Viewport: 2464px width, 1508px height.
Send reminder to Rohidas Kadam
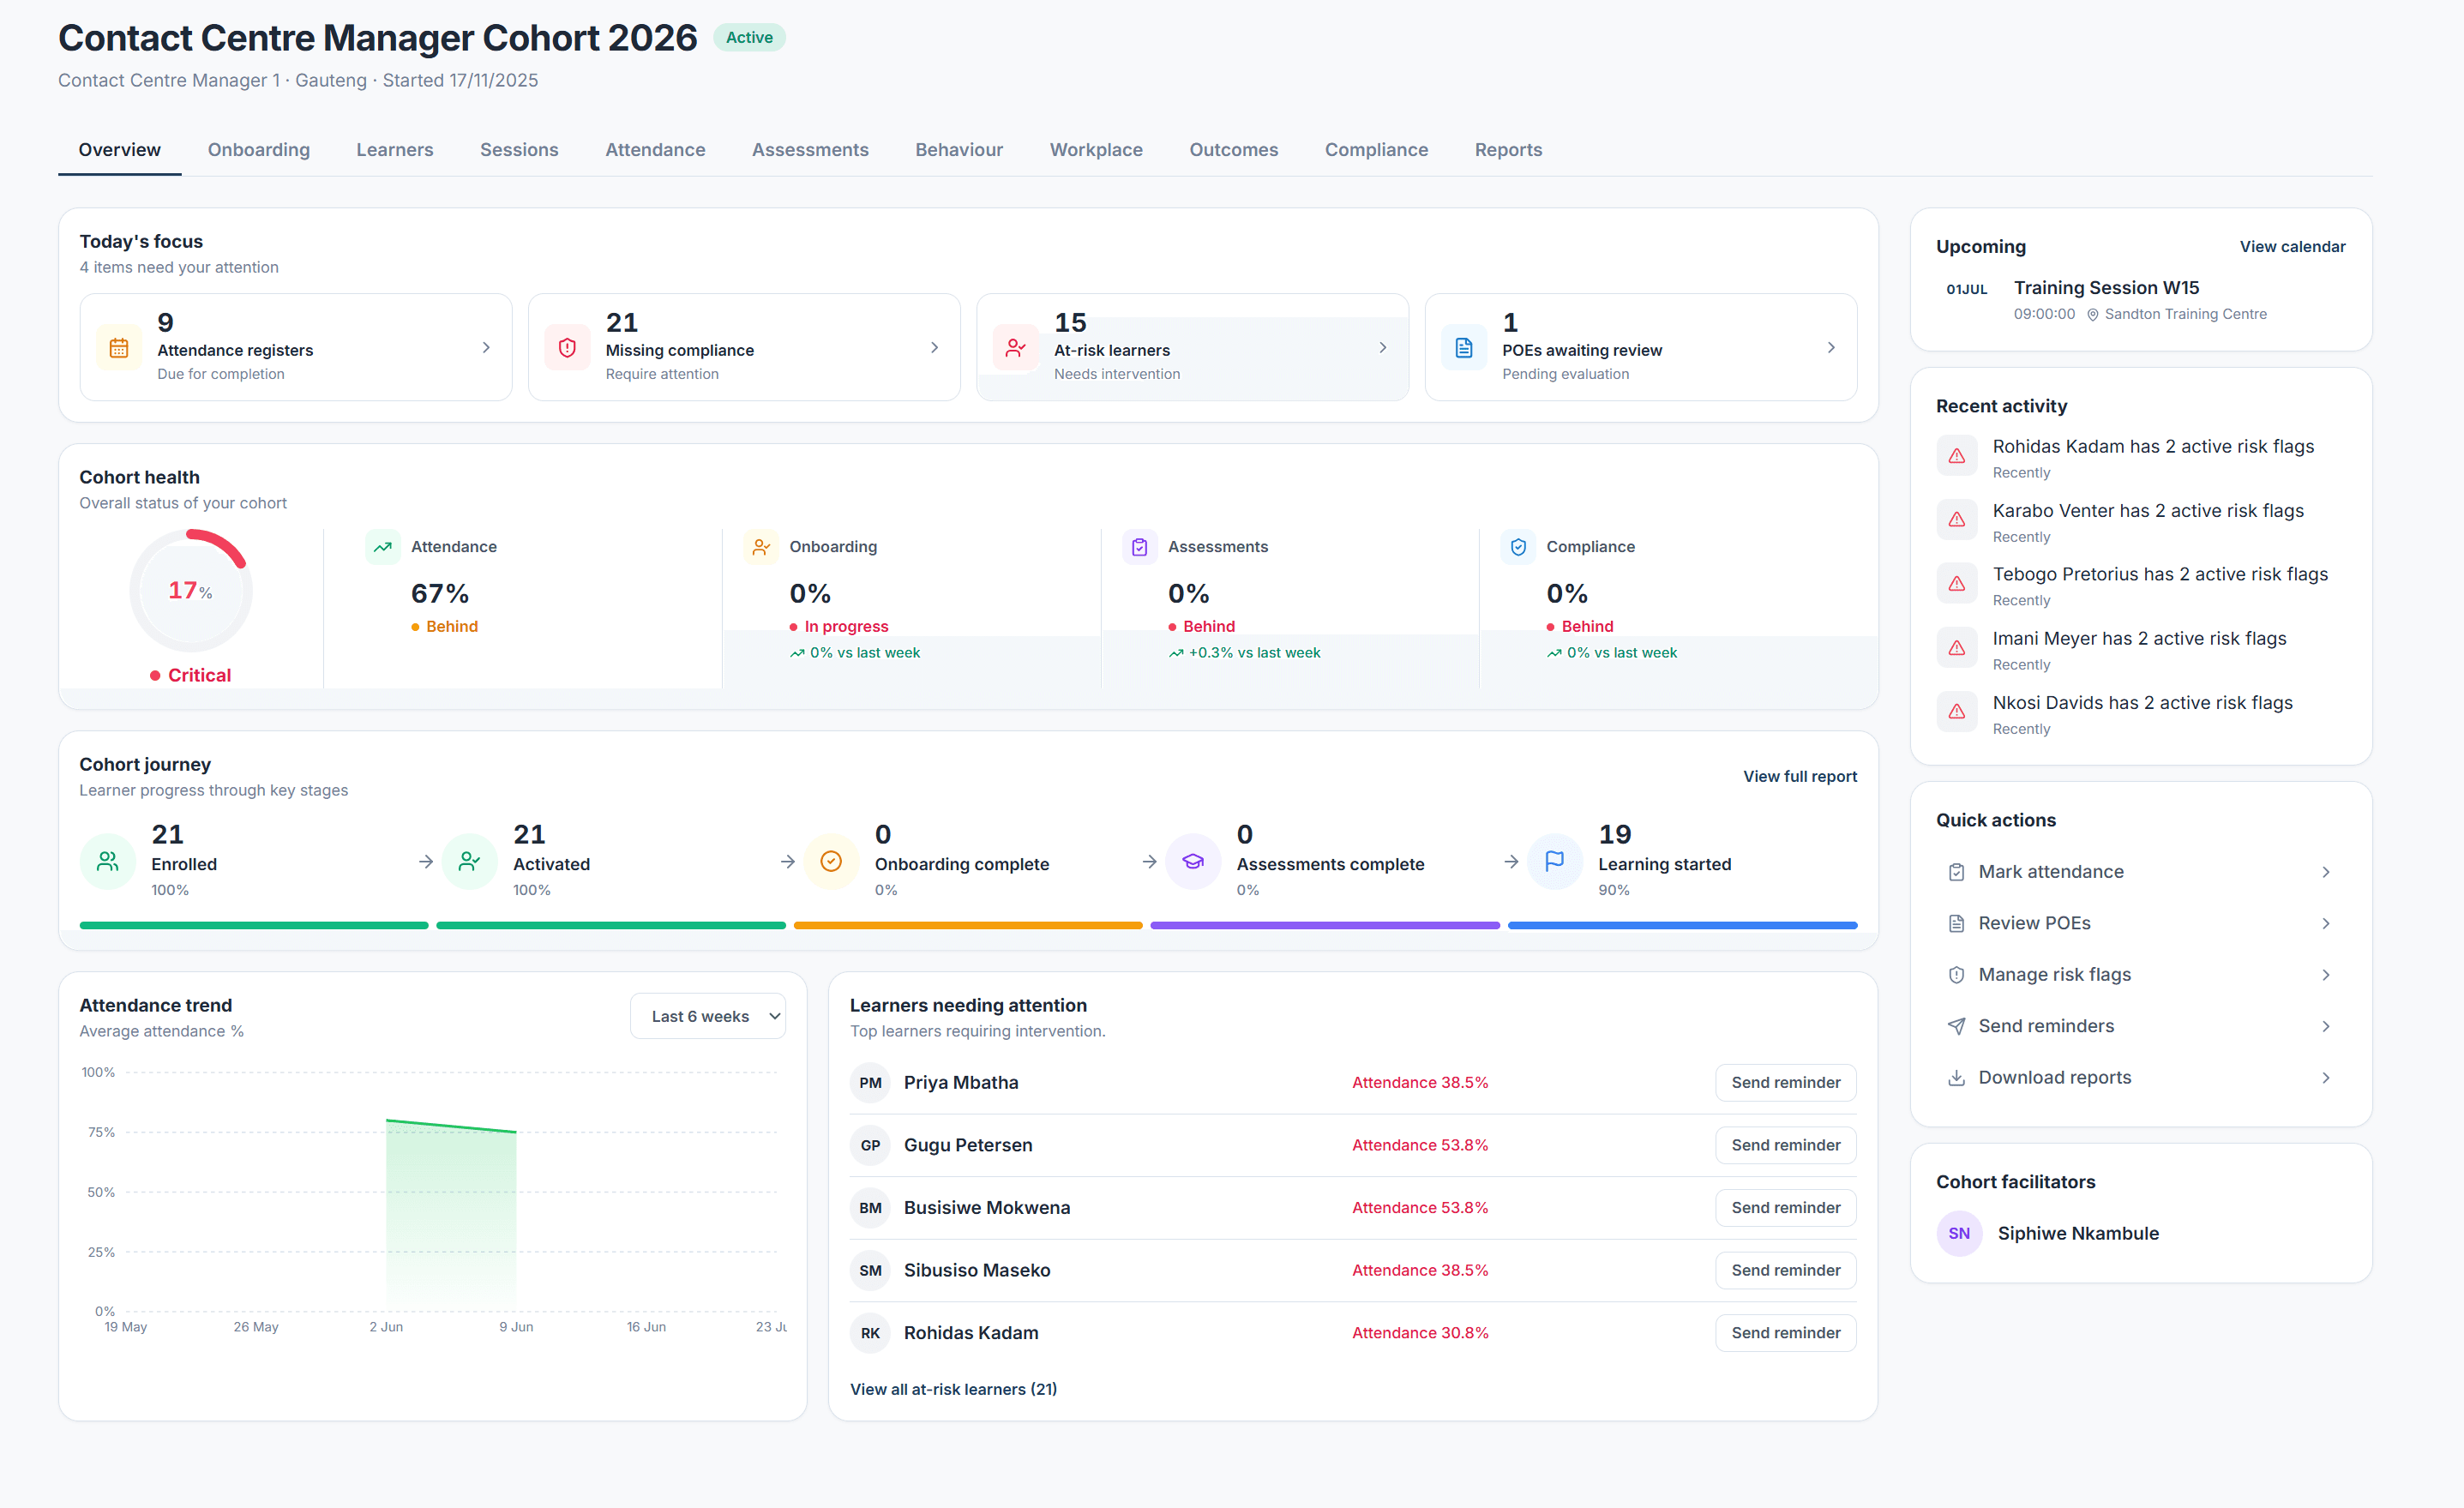[x=1785, y=1333]
